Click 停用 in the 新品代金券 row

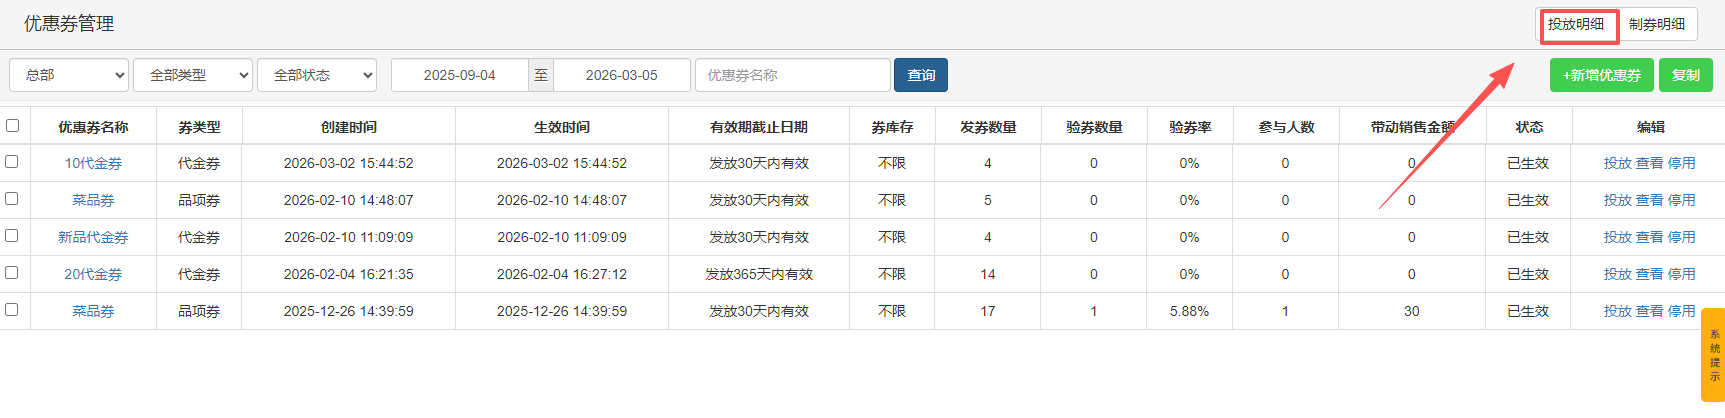(x=1682, y=237)
